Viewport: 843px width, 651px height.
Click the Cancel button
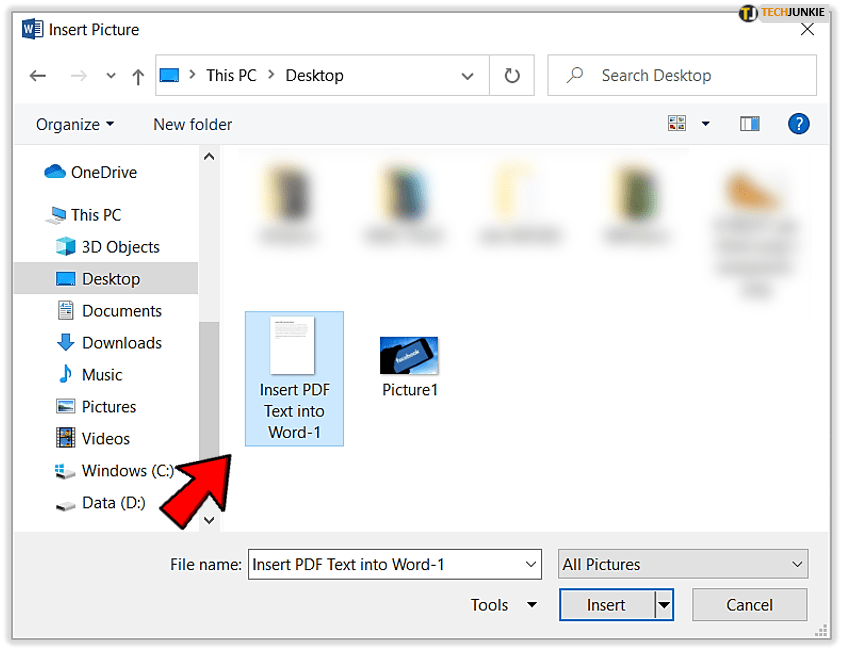(x=749, y=605)
